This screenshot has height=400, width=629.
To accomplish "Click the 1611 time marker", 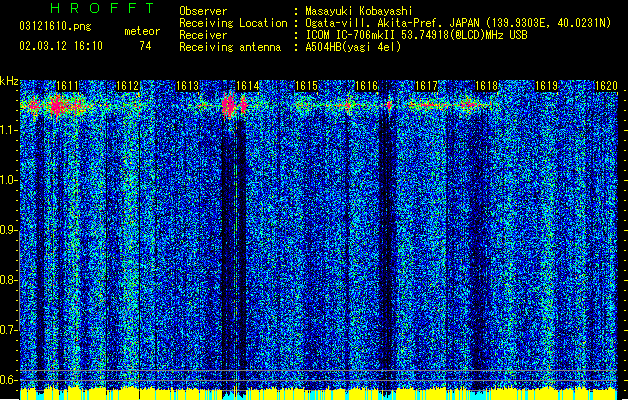I will click(67, 86).
